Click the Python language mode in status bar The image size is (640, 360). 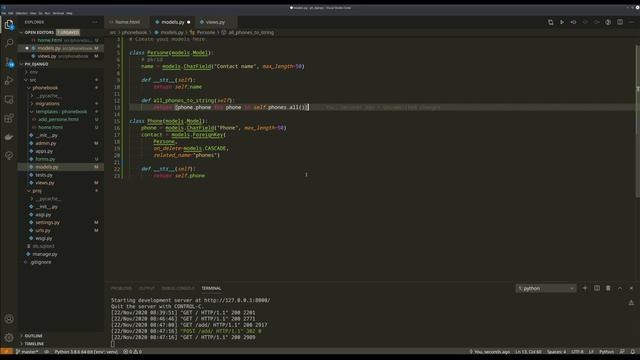606,352
